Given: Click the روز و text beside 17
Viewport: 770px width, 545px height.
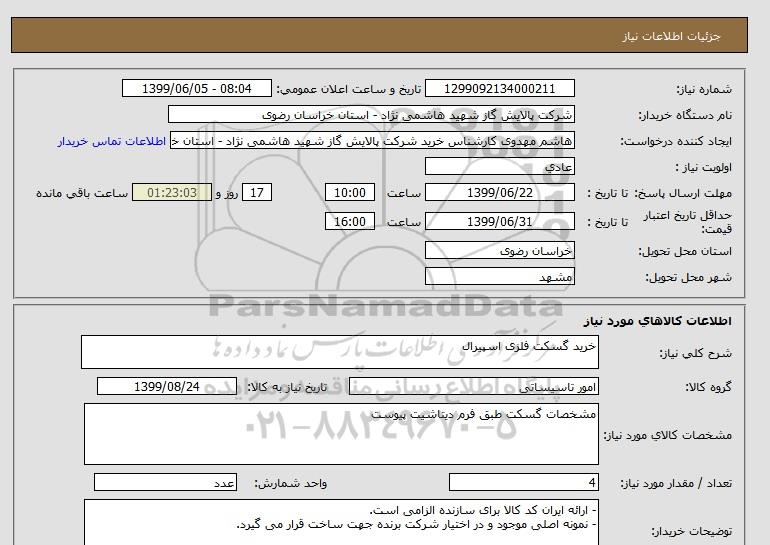Looking at the screenshot, I should tap(227, 193).
